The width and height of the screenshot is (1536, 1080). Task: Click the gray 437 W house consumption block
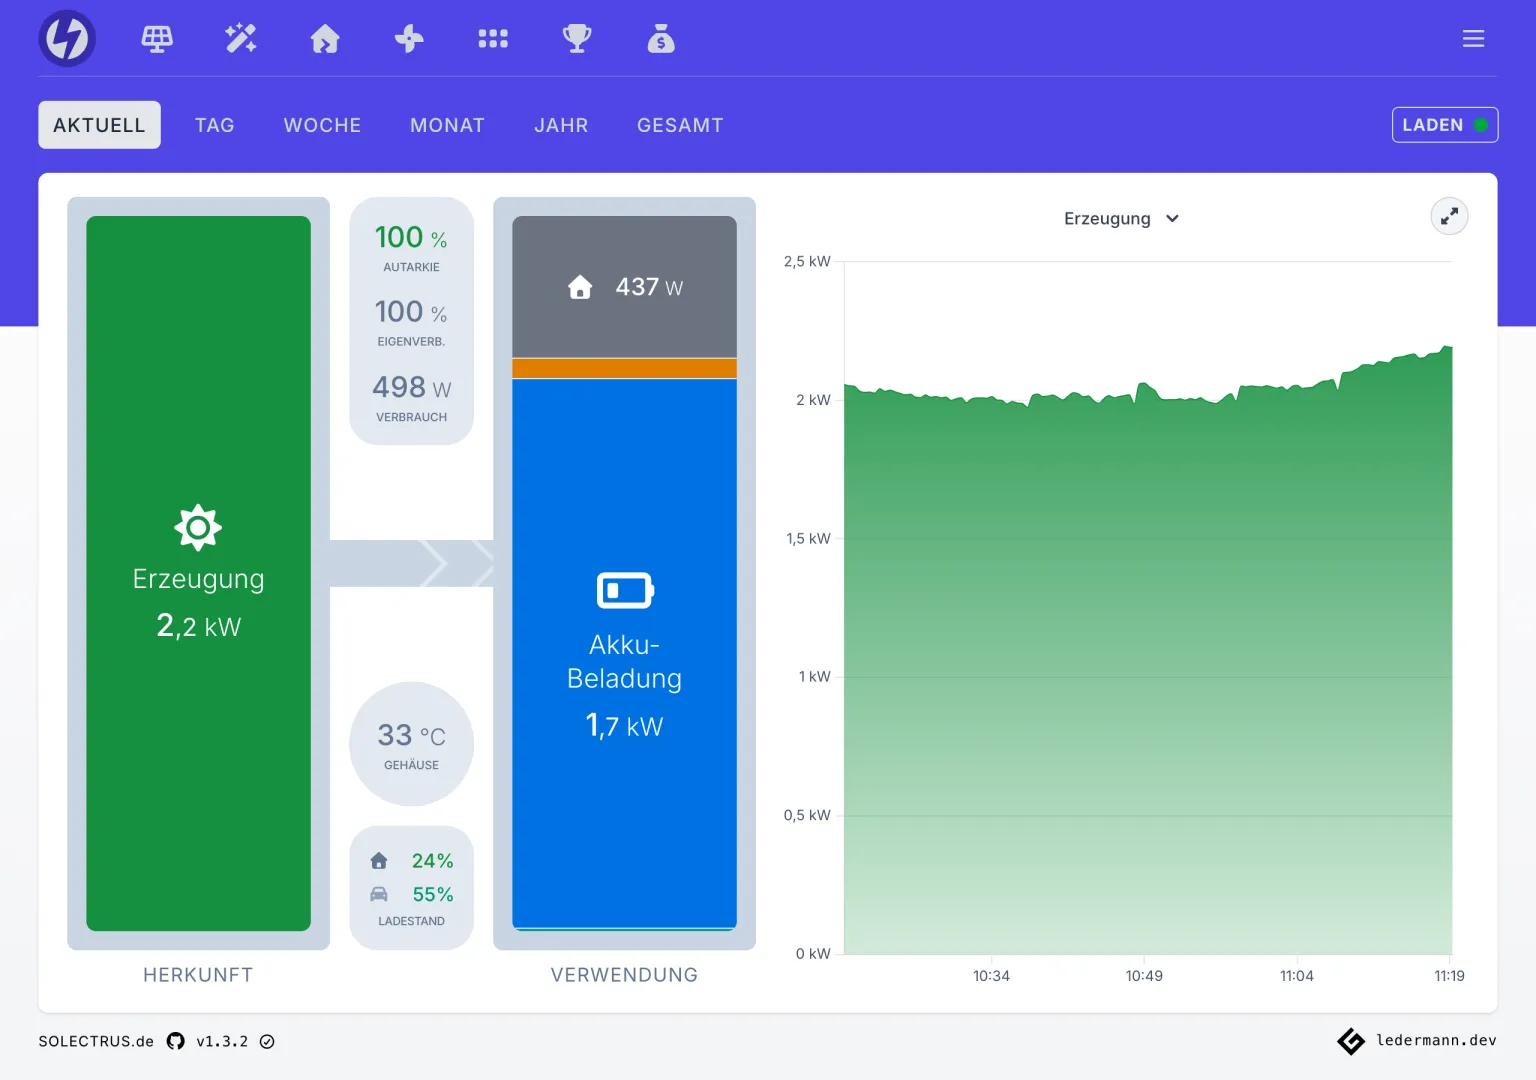[624, 287]
